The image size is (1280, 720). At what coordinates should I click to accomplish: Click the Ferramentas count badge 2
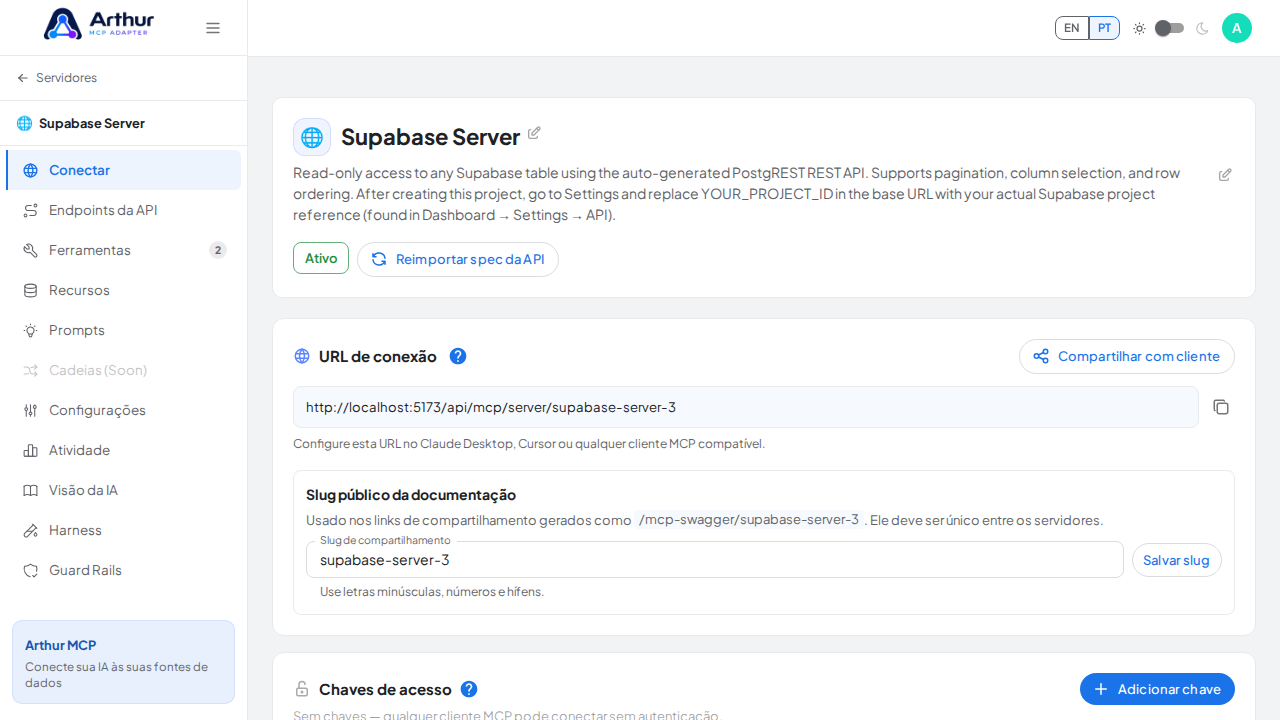pos(218,250)
